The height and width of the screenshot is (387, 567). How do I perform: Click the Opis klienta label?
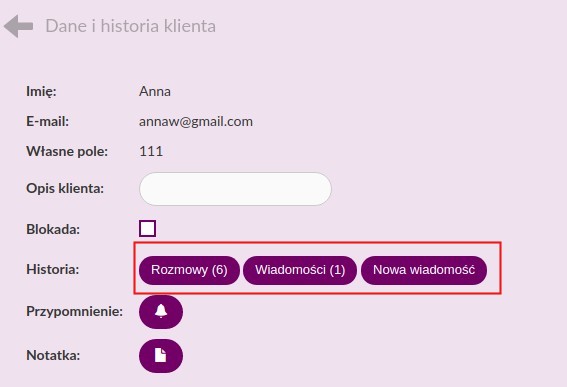(65, 188)
